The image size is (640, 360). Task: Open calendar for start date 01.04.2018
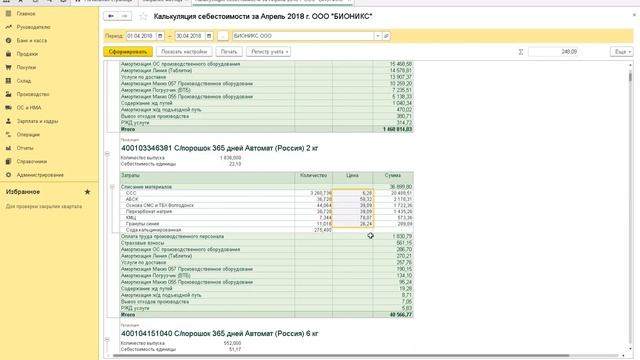tap(160, 36)
